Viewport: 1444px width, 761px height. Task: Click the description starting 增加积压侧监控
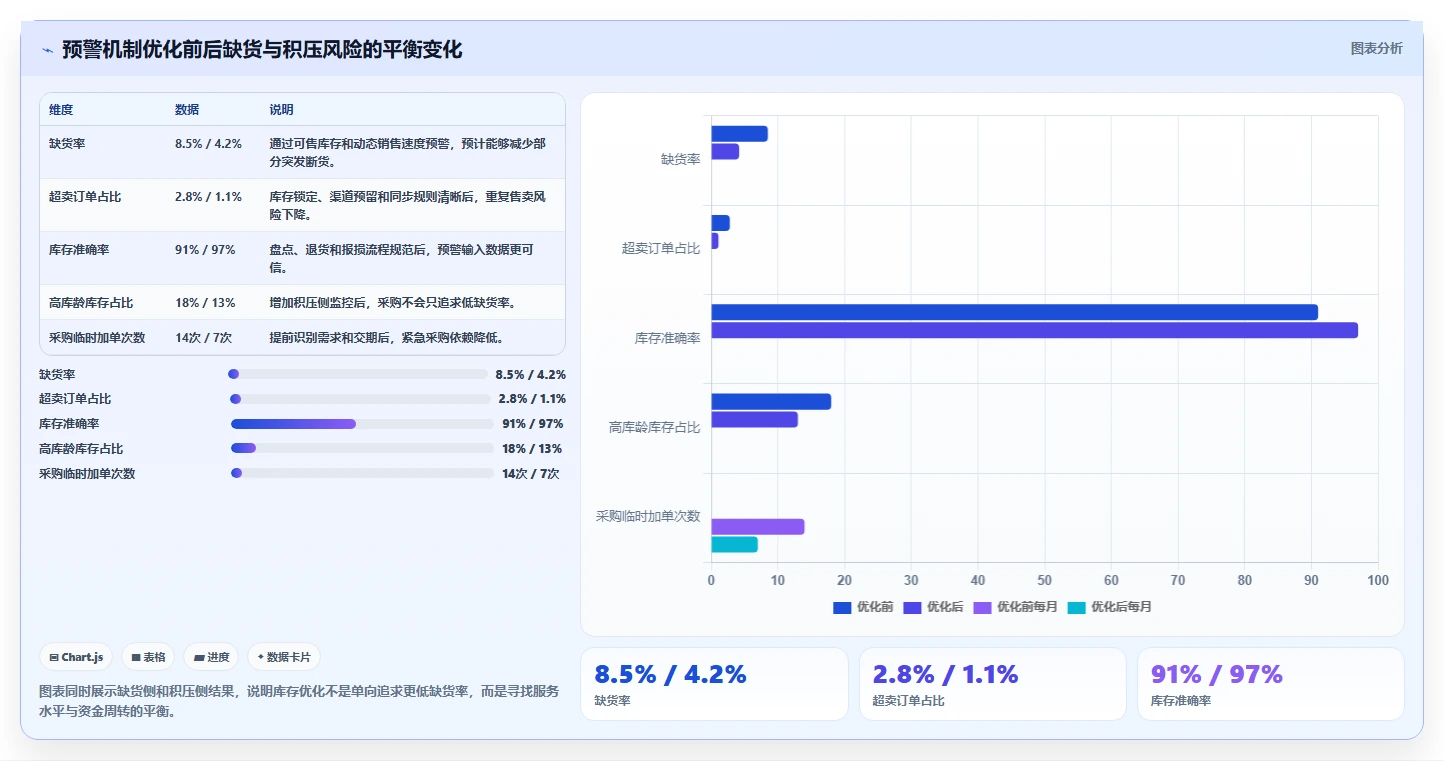point(393,303)
